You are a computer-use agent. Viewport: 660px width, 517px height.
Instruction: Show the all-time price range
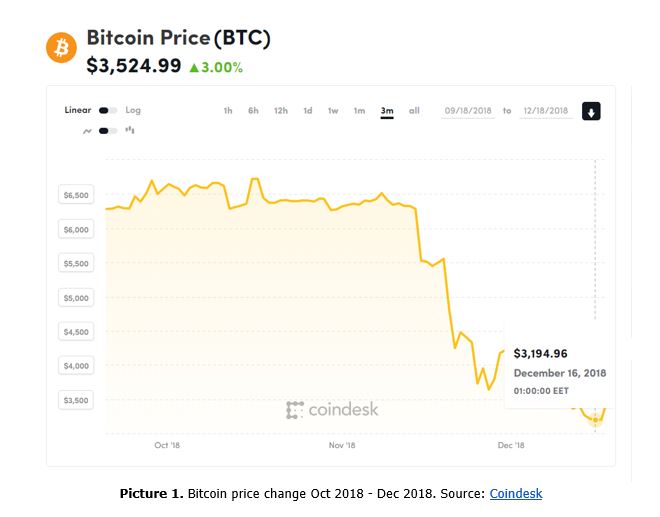pyautogui.click(x=414, y=110)
